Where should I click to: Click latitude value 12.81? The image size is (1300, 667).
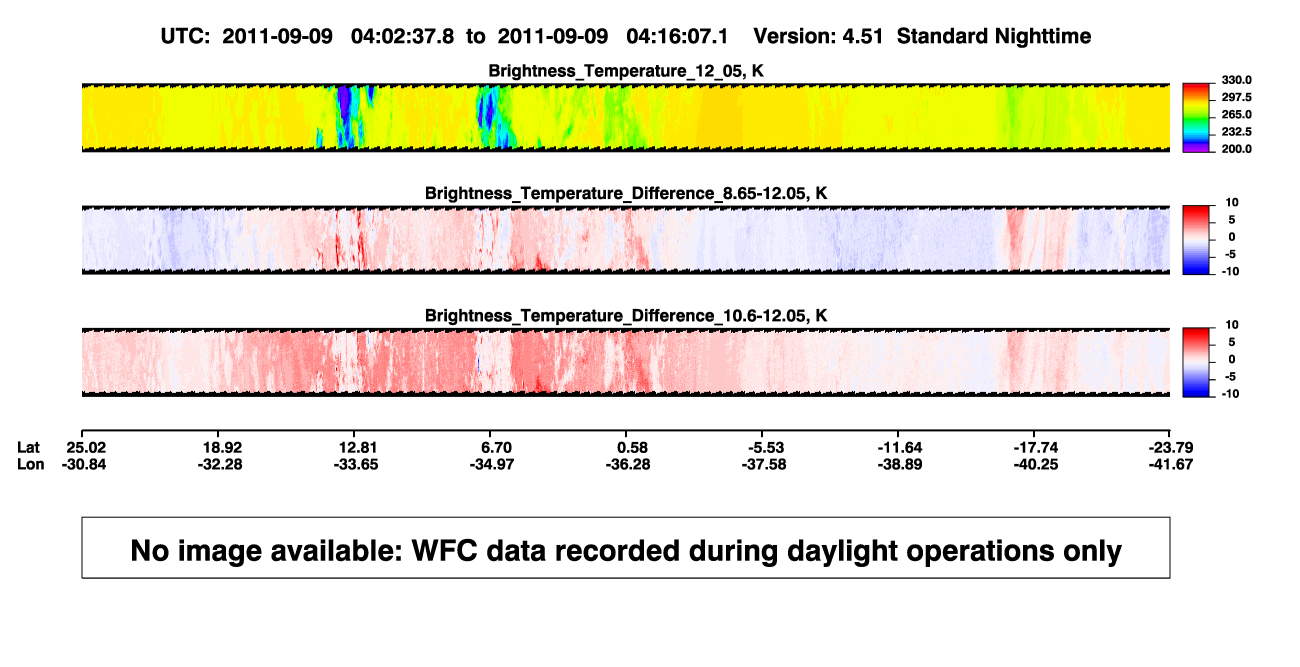[x=358, y=446]
